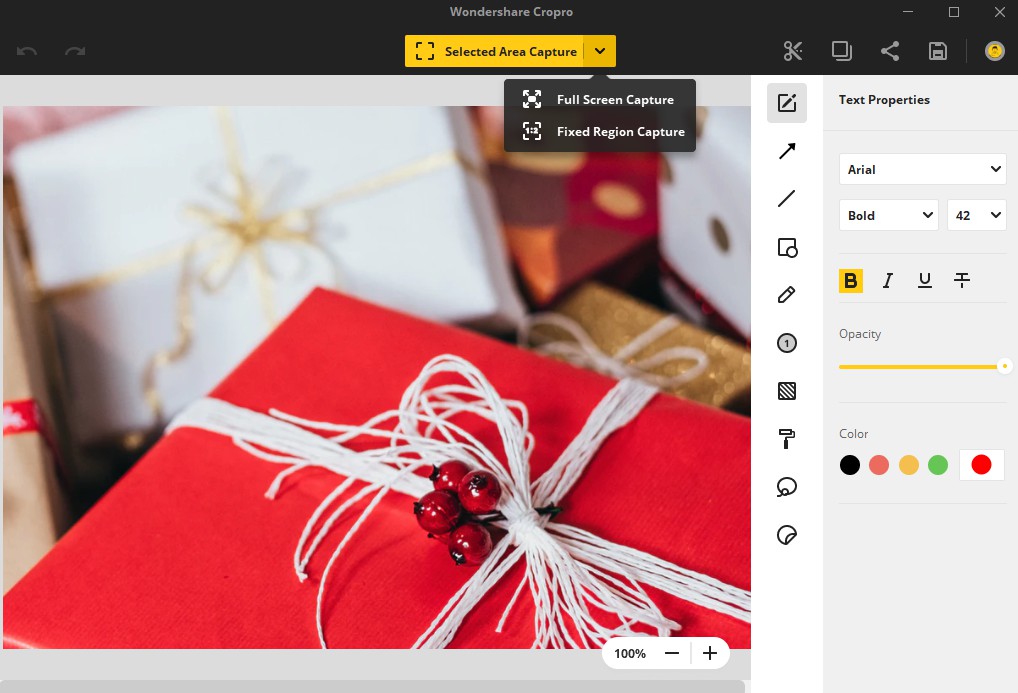The width and height of the screenshot is (1018, 693).
Task: Open the Sticker tool
Action: [787, 535]
